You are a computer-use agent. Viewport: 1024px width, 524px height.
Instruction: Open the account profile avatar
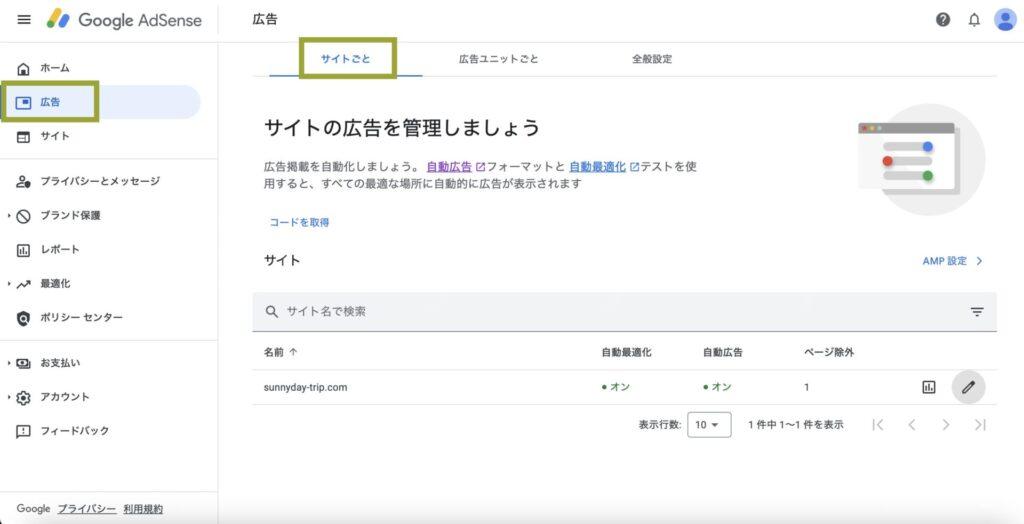[x=1005, y=20]
